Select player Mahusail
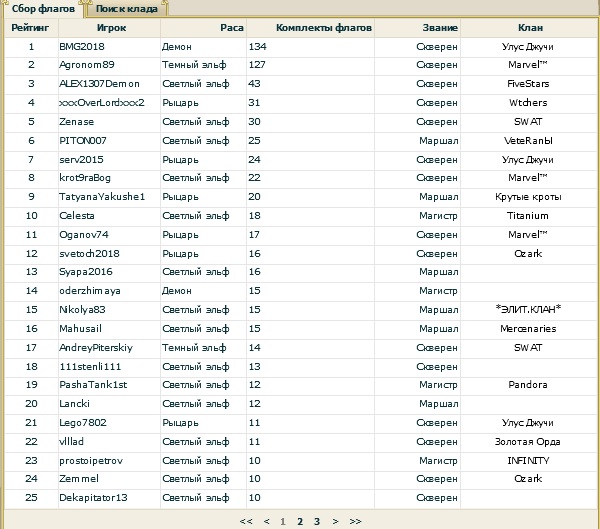This screenshot has width=600, height=529. [80, 328]
